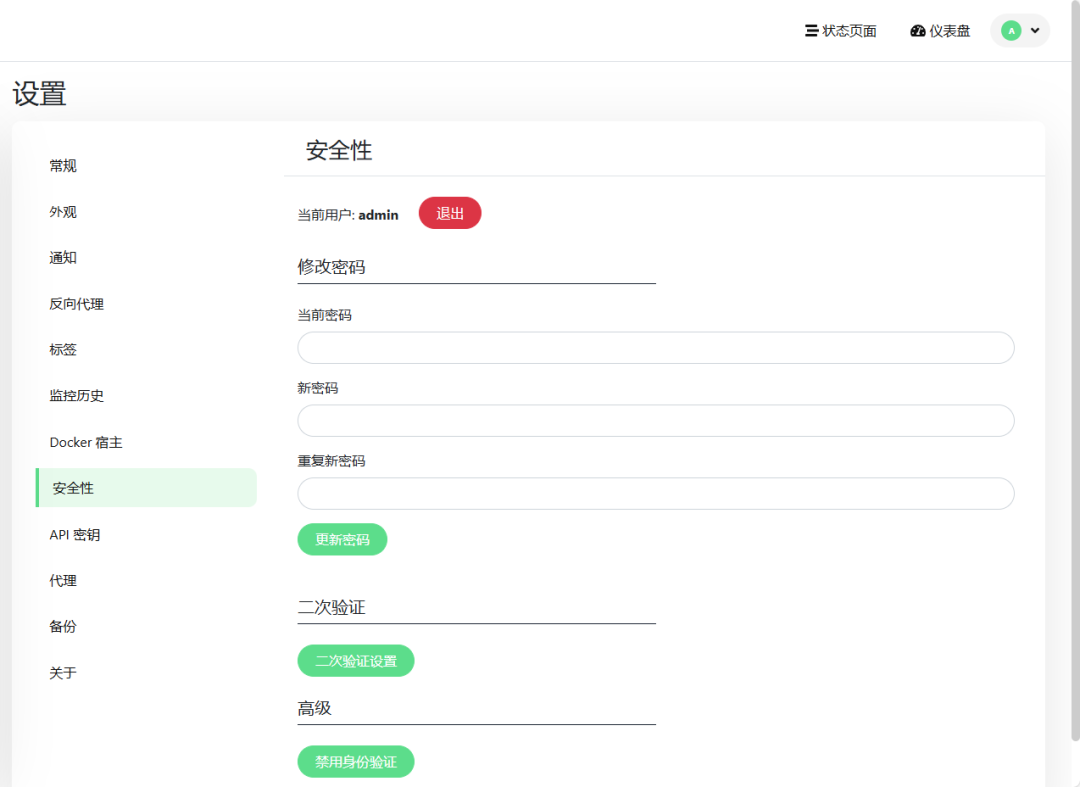This screenshot has width=1080, height=787.
Task: Go to the 仪表盘 dashboard
Action: coord(940,31)
